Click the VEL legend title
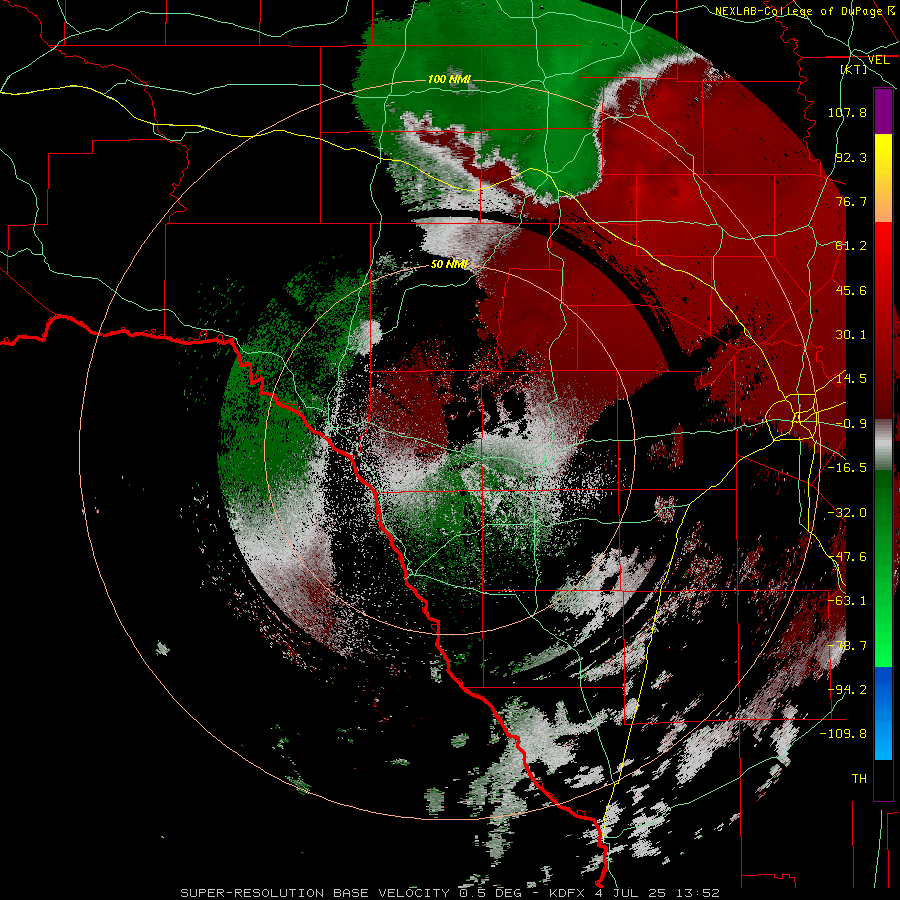900x900 pixels. click(x=878, y=60)
